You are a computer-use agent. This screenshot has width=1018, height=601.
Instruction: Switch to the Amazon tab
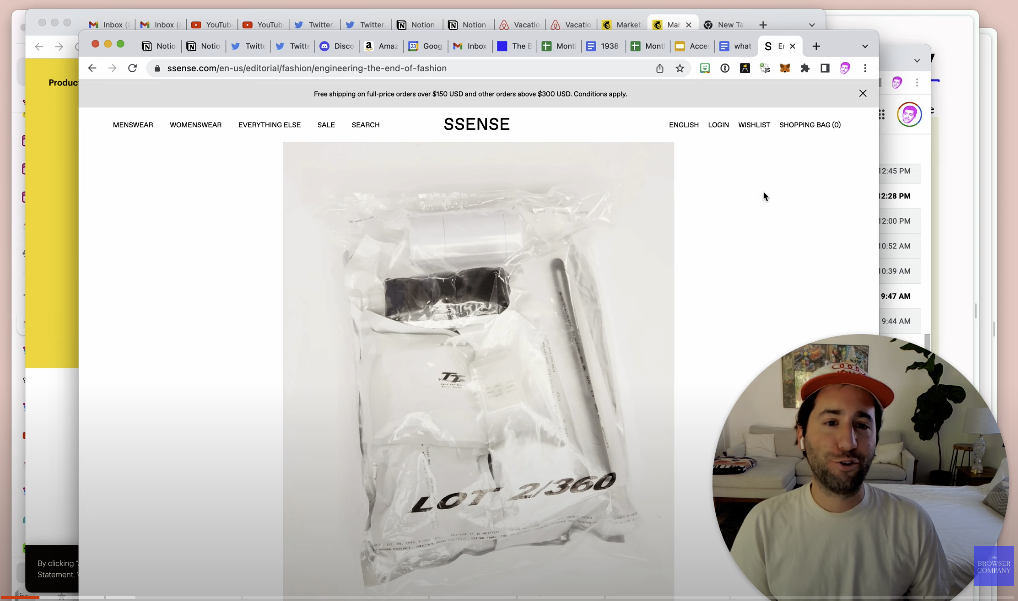click(381, 46)
